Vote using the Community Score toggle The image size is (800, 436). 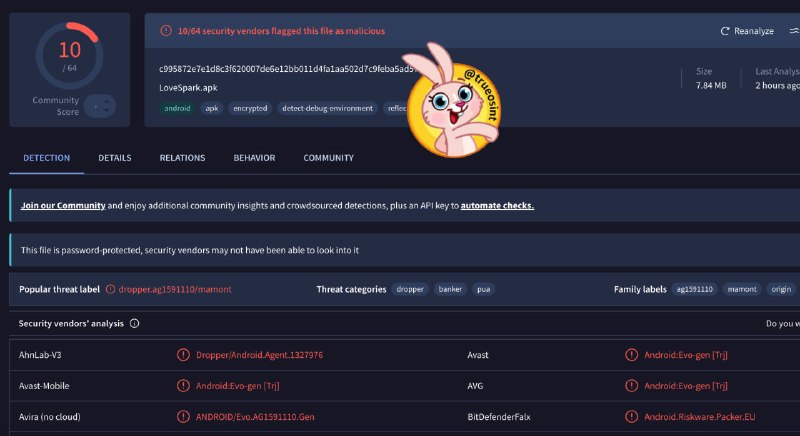100,106
